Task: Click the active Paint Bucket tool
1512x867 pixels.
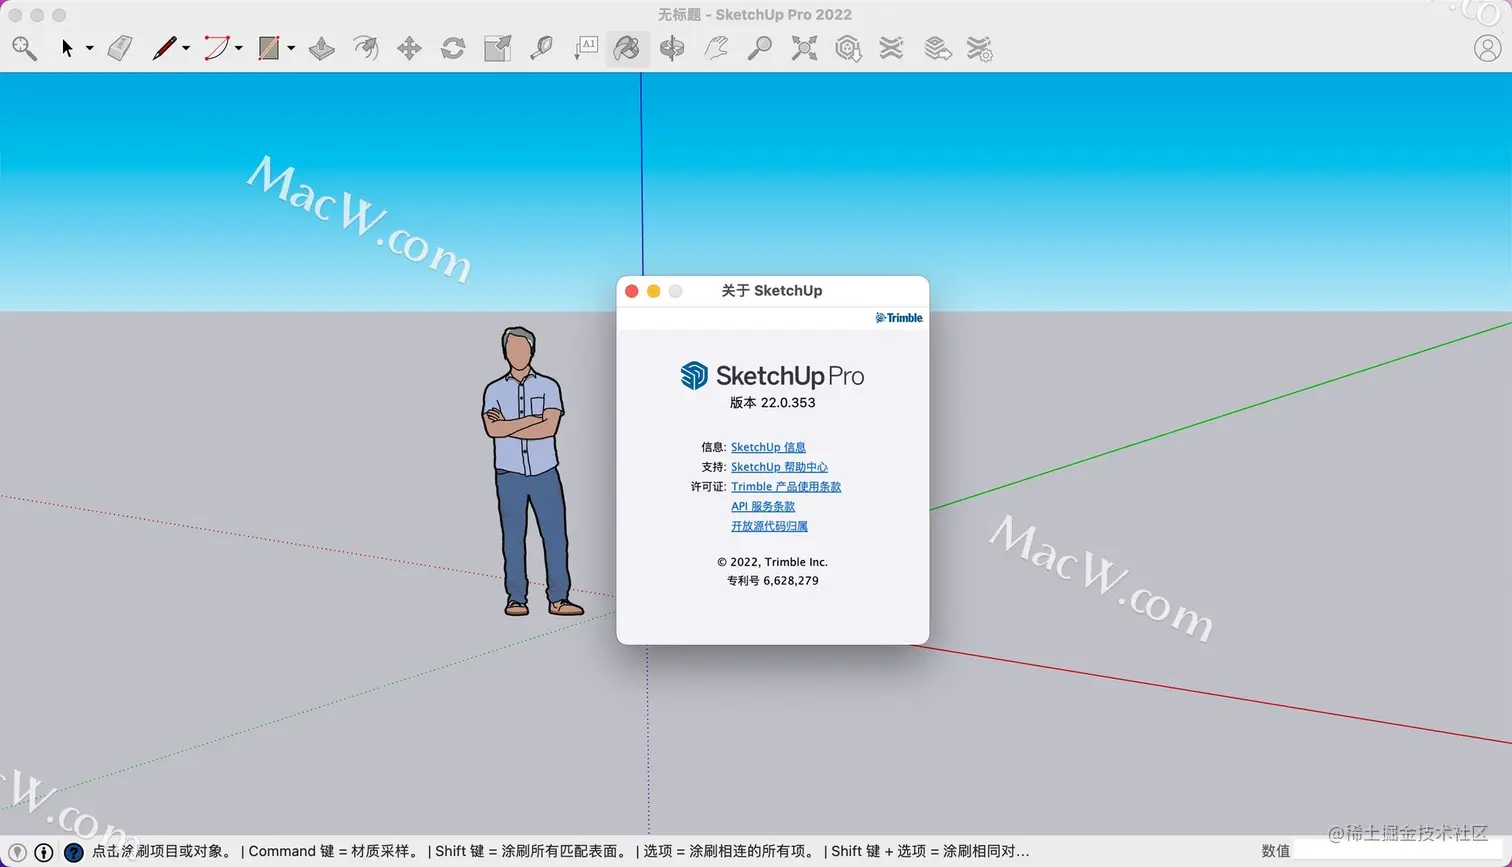Action: (x=627, y=48)
